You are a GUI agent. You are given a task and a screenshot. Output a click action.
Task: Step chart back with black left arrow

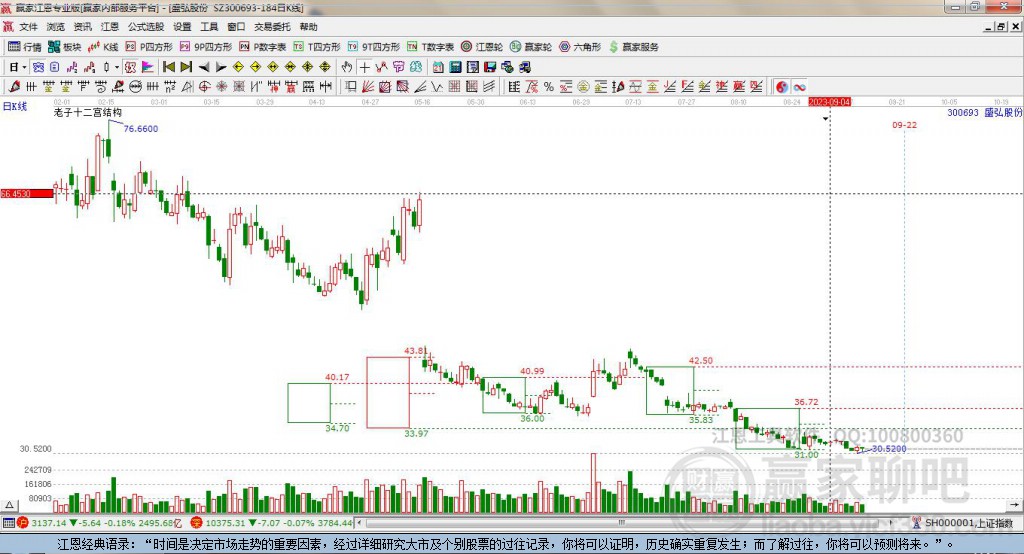pyautogui.click(x=204, y=67)
